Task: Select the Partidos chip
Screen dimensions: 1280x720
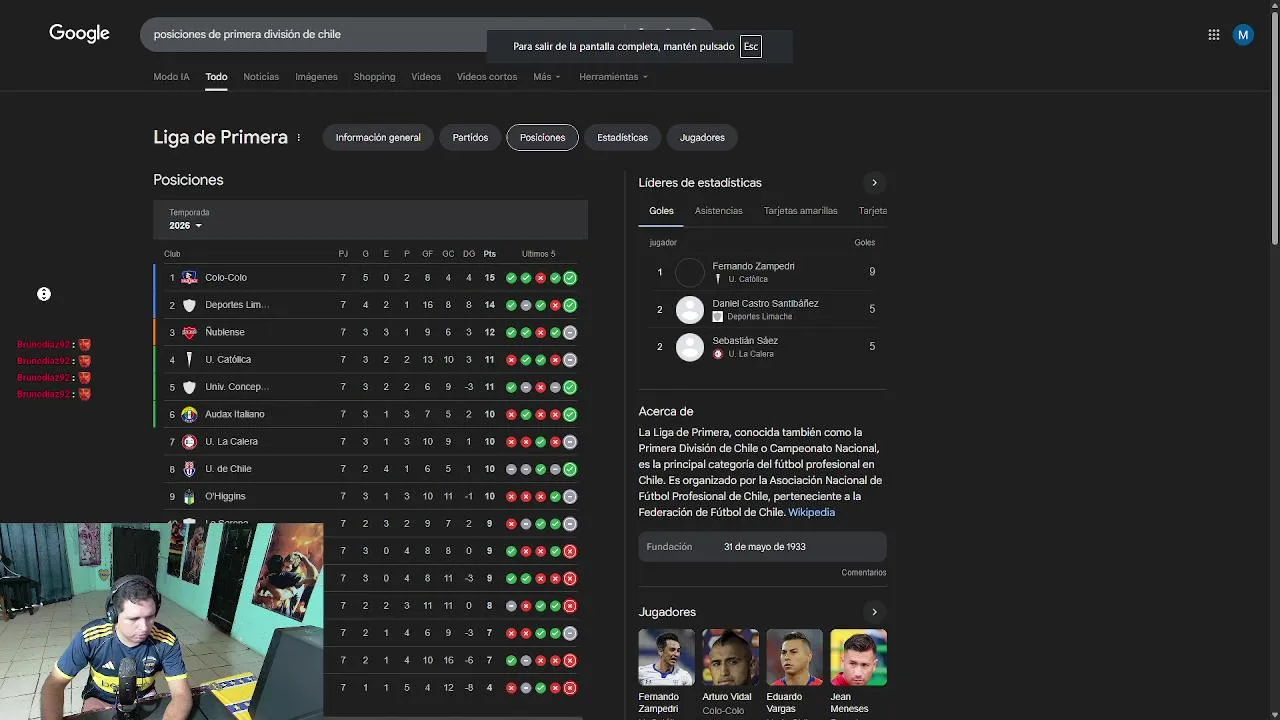Action: click(x=470, y=138)
